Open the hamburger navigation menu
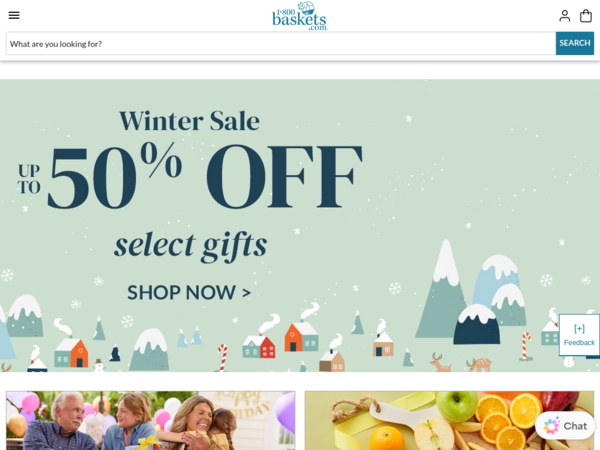The image size is (600, 450). pos(14,15)
